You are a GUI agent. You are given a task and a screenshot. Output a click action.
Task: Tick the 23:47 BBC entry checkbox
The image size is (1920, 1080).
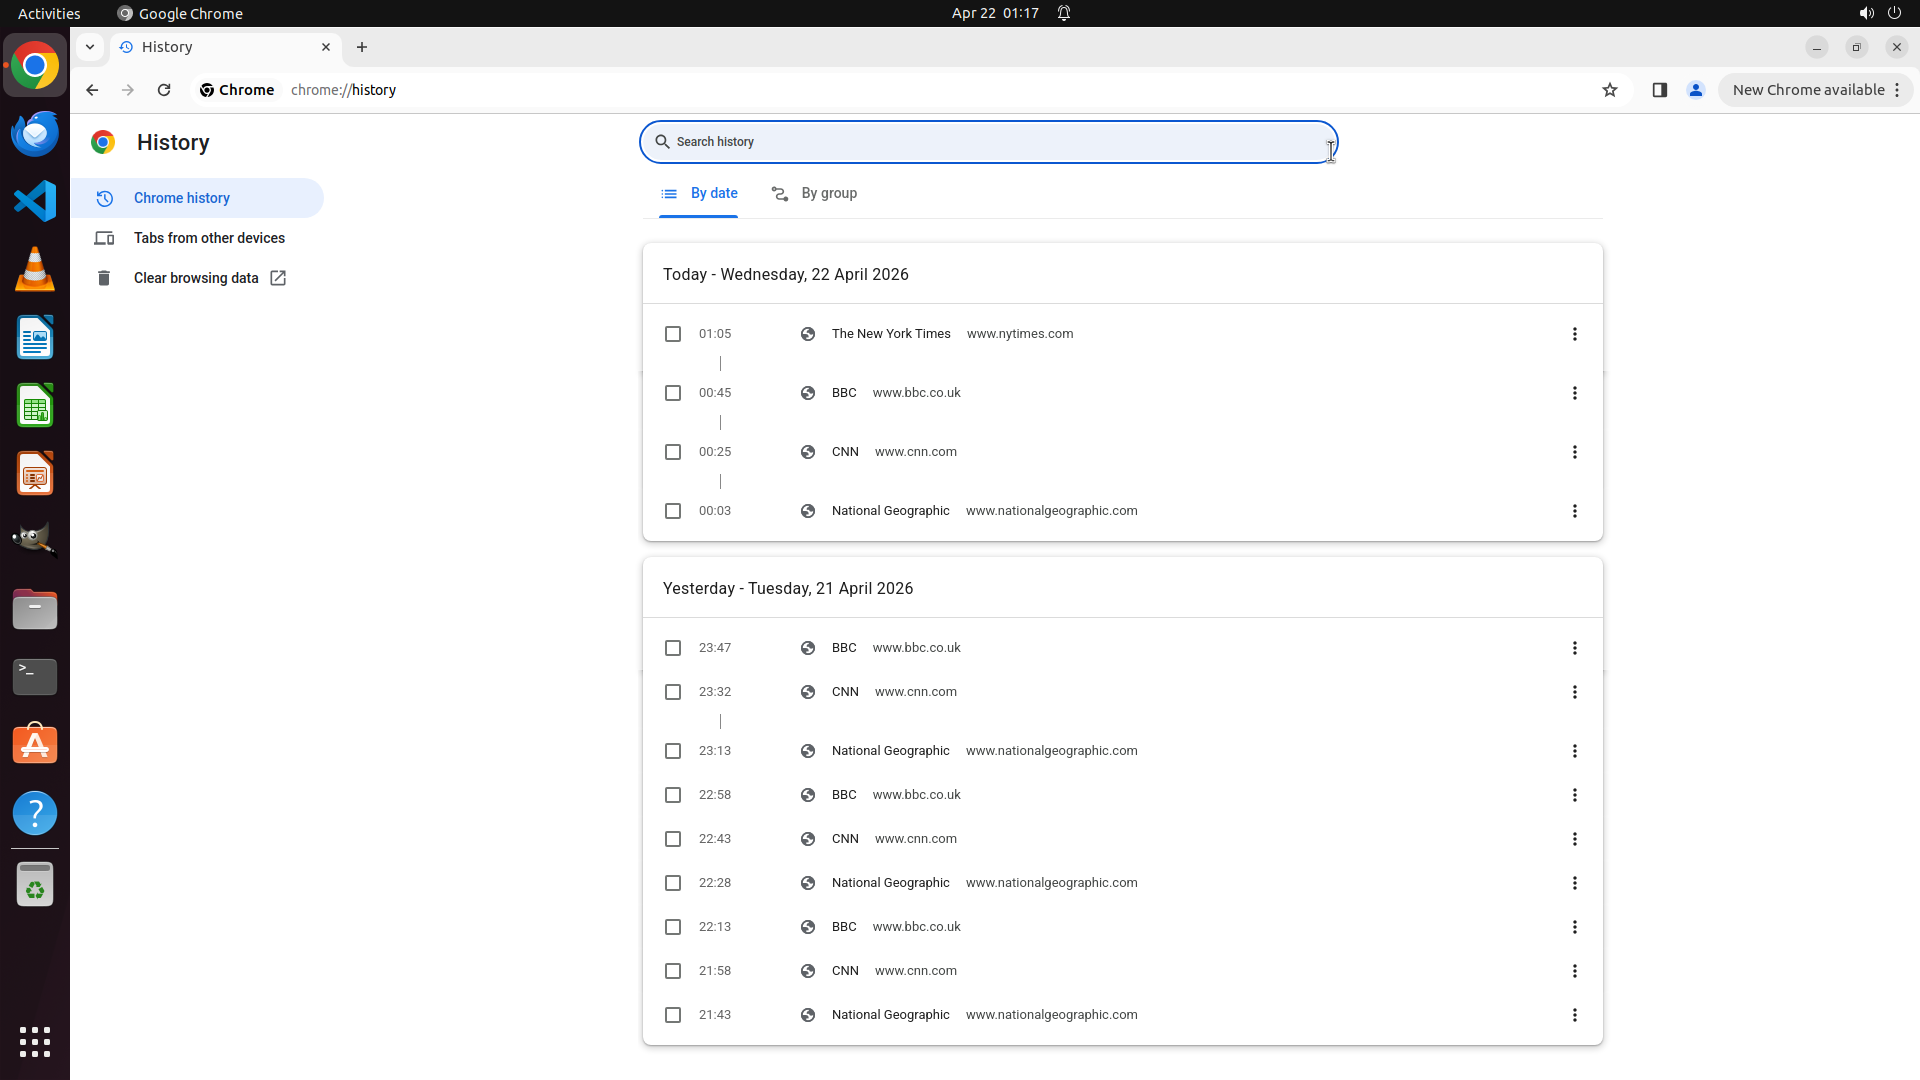(673, 648)
